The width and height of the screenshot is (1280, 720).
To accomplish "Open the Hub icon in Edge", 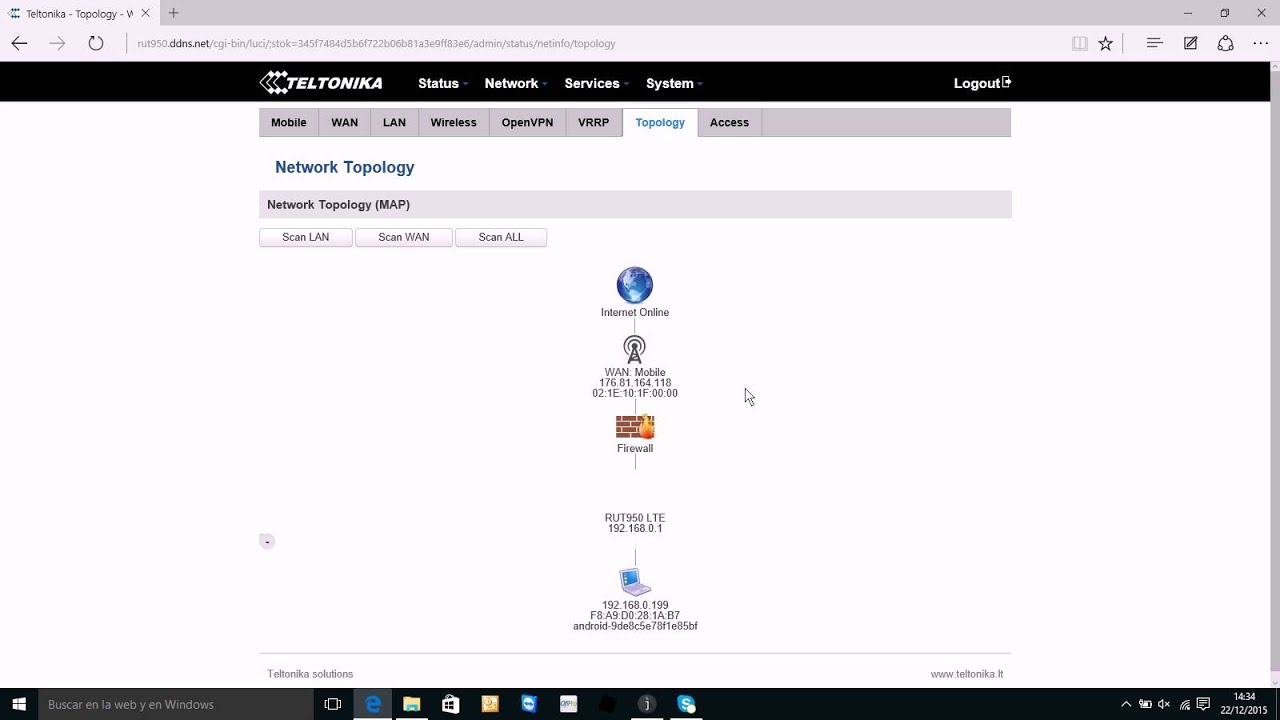I will click(1154, 43).
